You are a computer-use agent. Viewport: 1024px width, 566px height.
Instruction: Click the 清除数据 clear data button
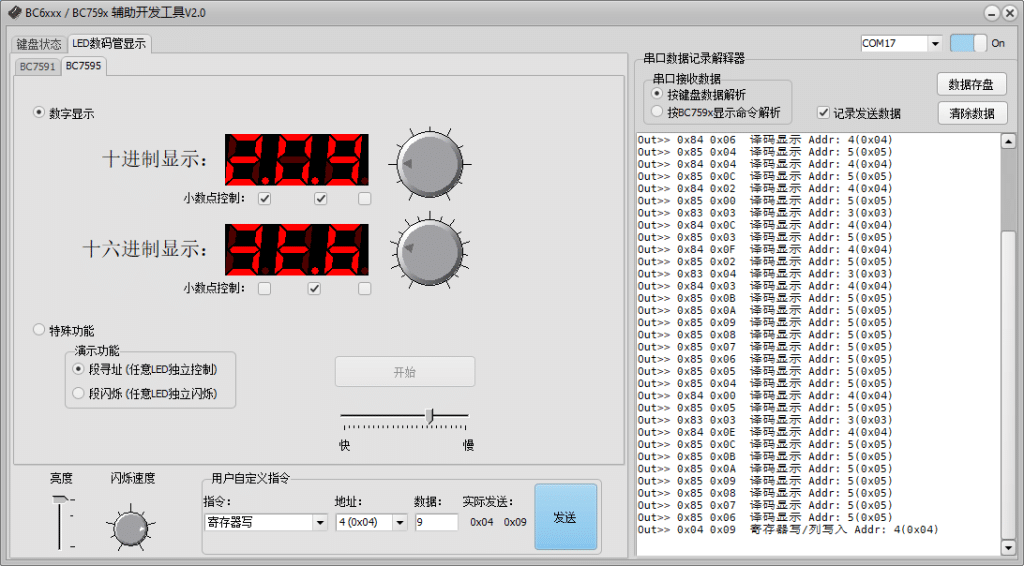[971, 113]
